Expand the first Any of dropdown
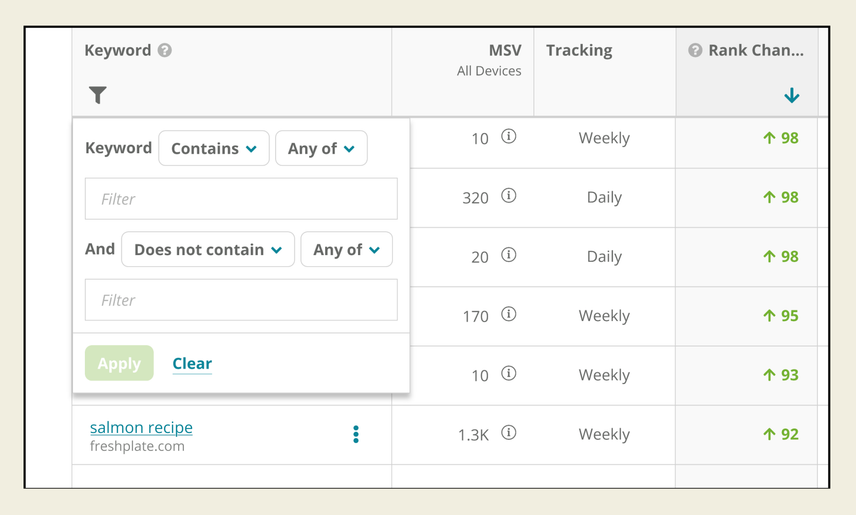 point(321,148)
